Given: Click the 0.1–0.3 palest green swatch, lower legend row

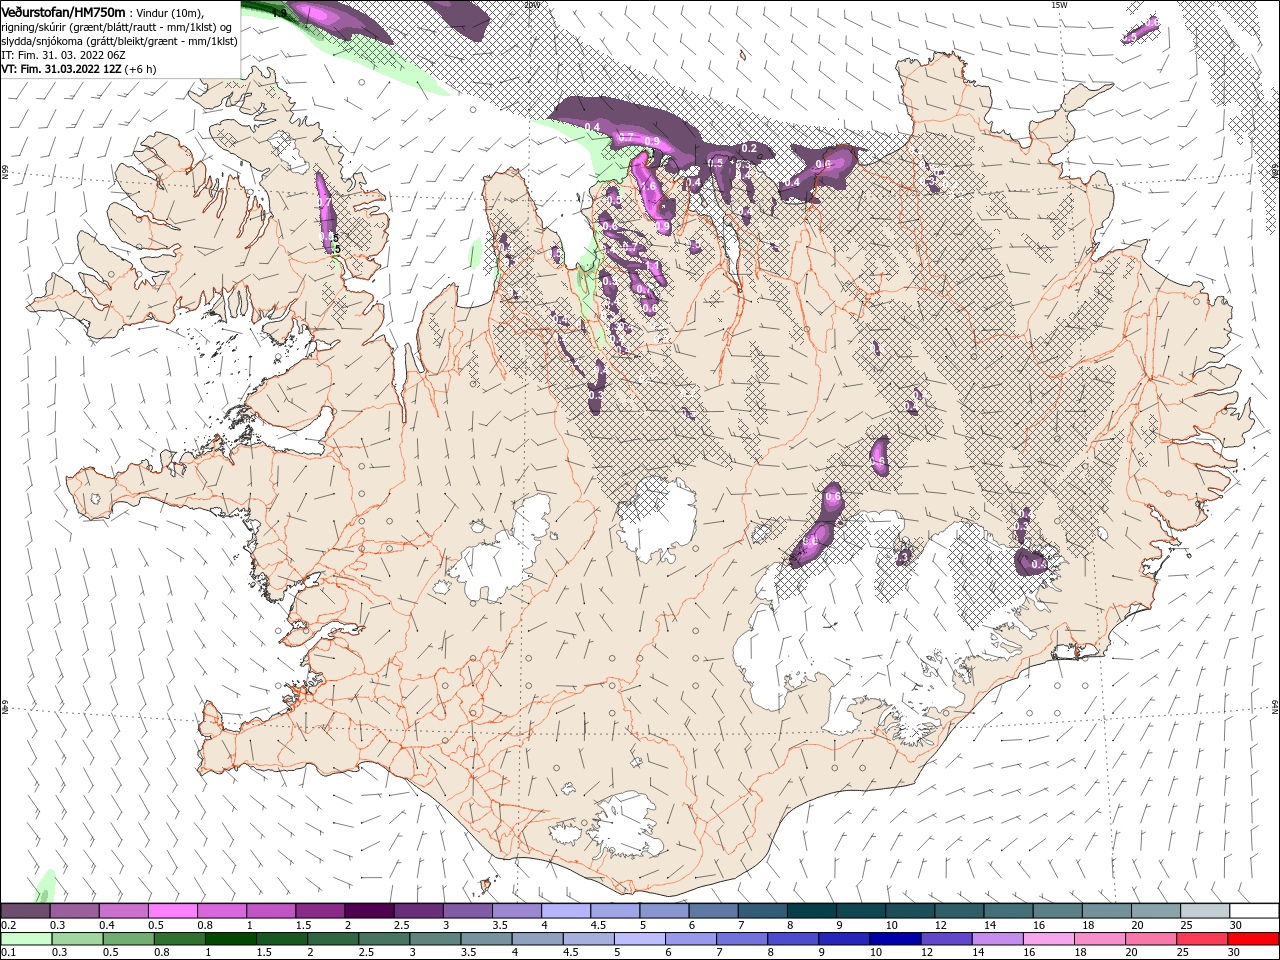Looking at the screenshot, I should [26, 939].
